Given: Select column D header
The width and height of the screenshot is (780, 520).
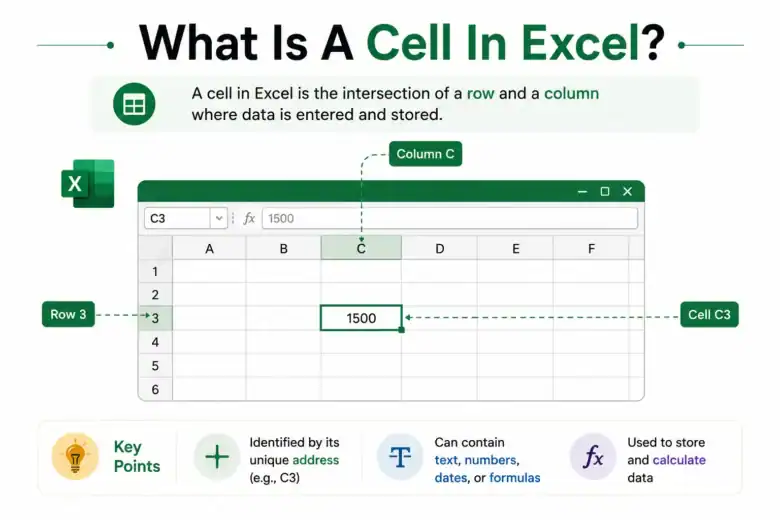Looking at the screenshot, I should (439, 248).
